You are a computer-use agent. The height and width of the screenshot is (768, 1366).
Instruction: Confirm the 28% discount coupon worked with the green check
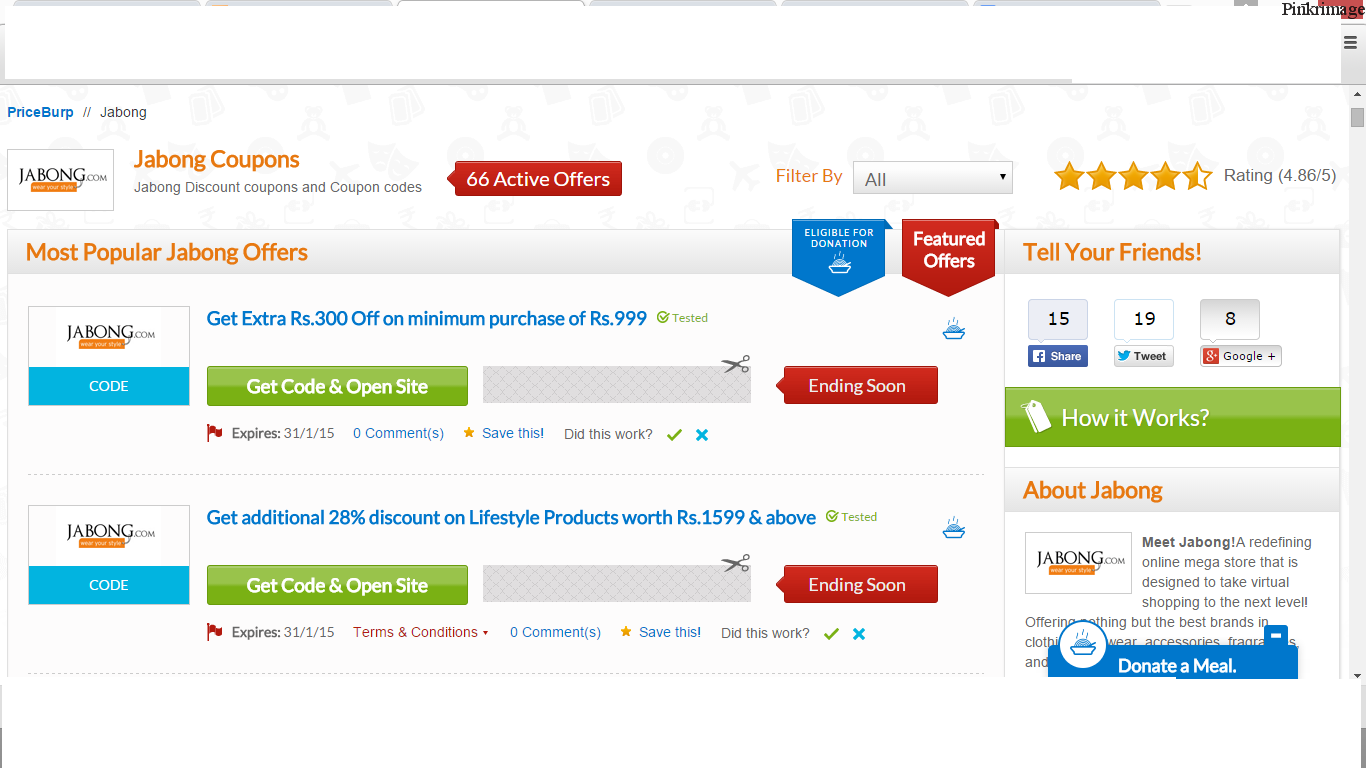831,634
